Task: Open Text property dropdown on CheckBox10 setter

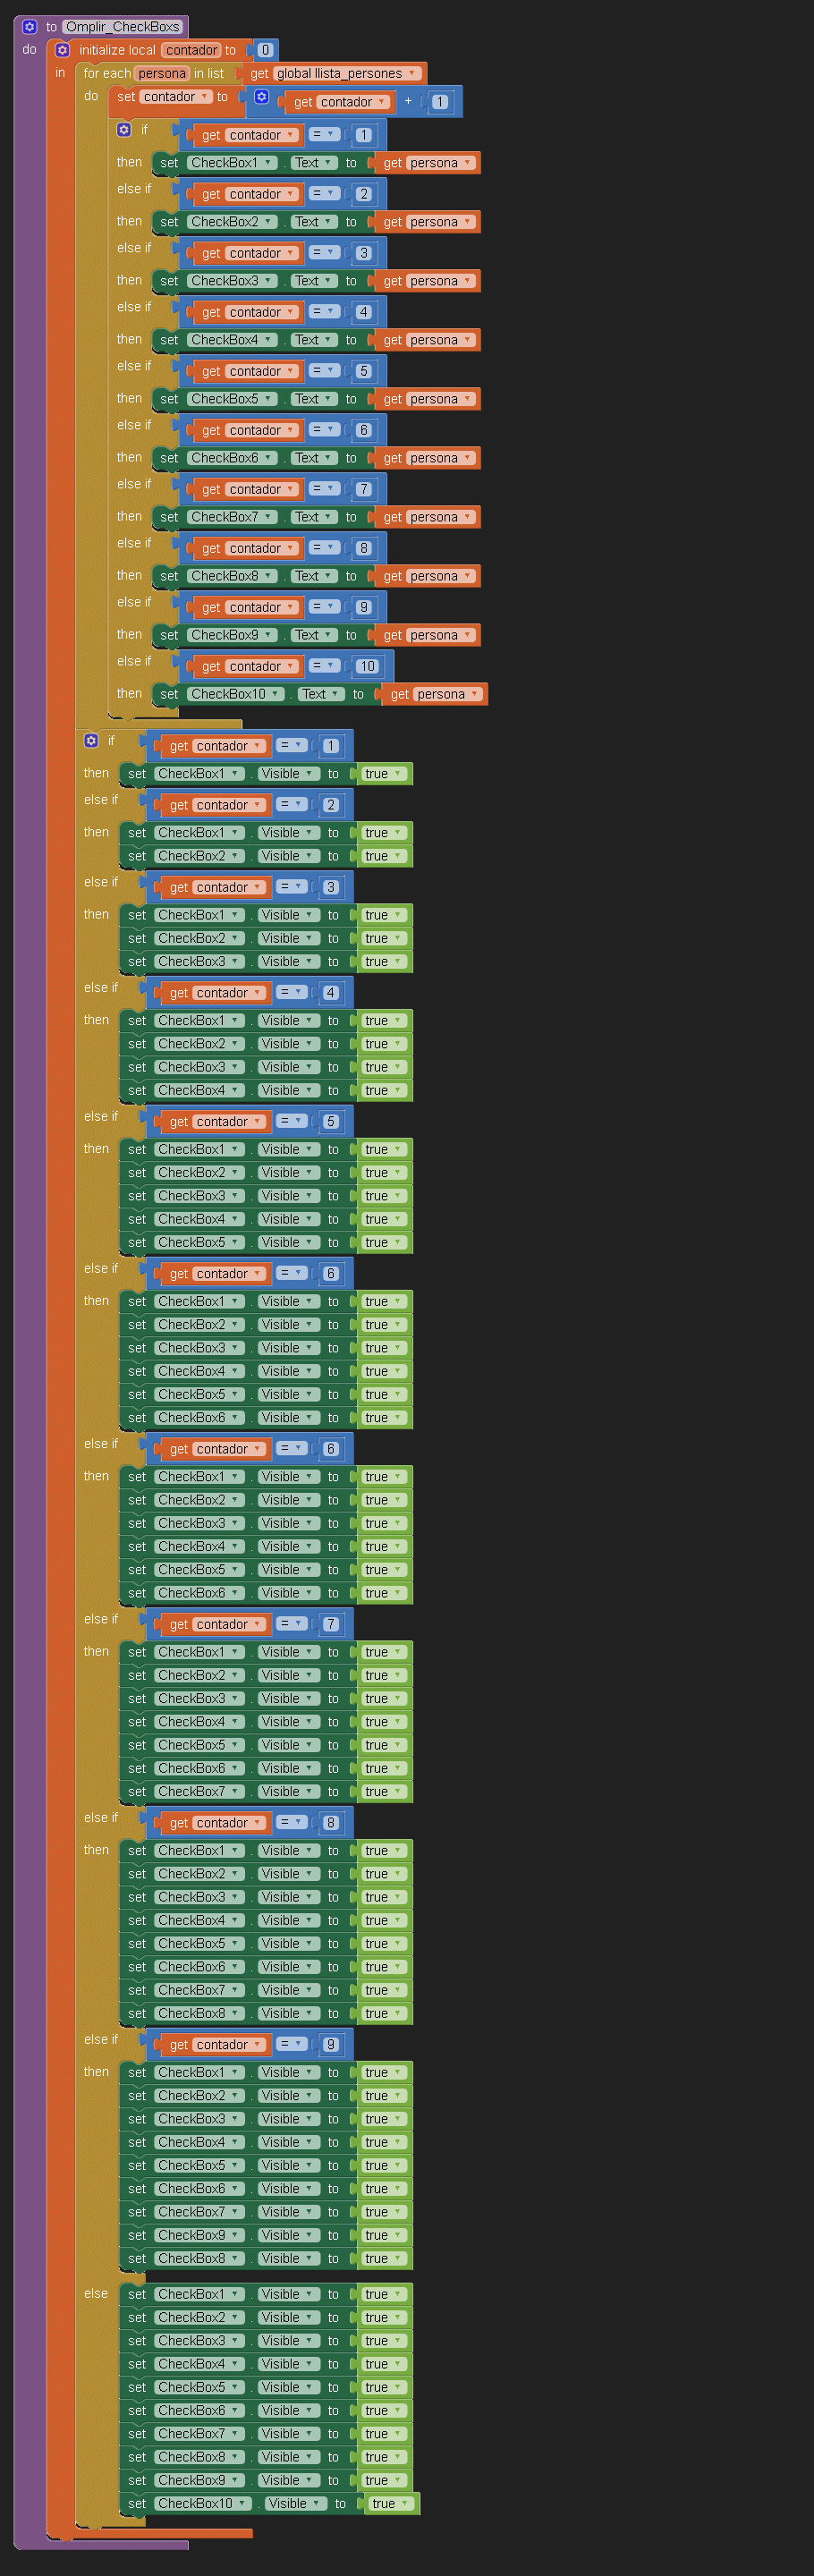Action: click(x=336, y=694)
